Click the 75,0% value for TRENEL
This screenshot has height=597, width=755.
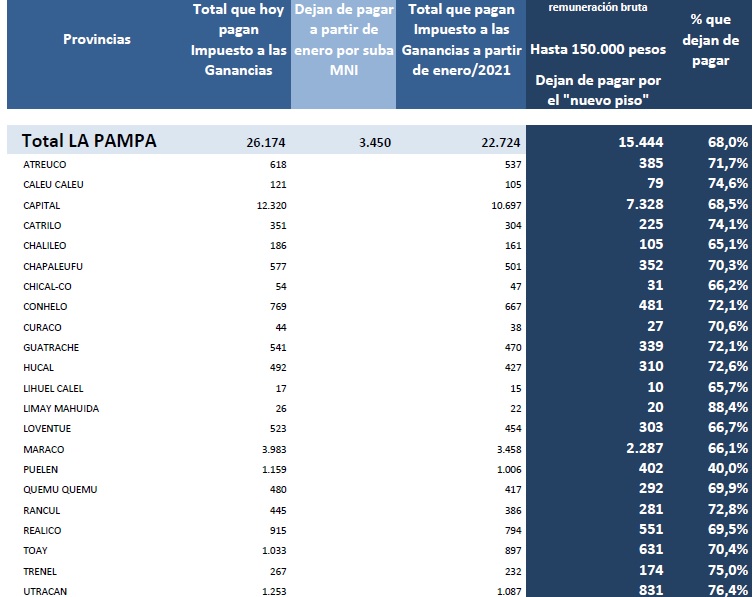728,571
